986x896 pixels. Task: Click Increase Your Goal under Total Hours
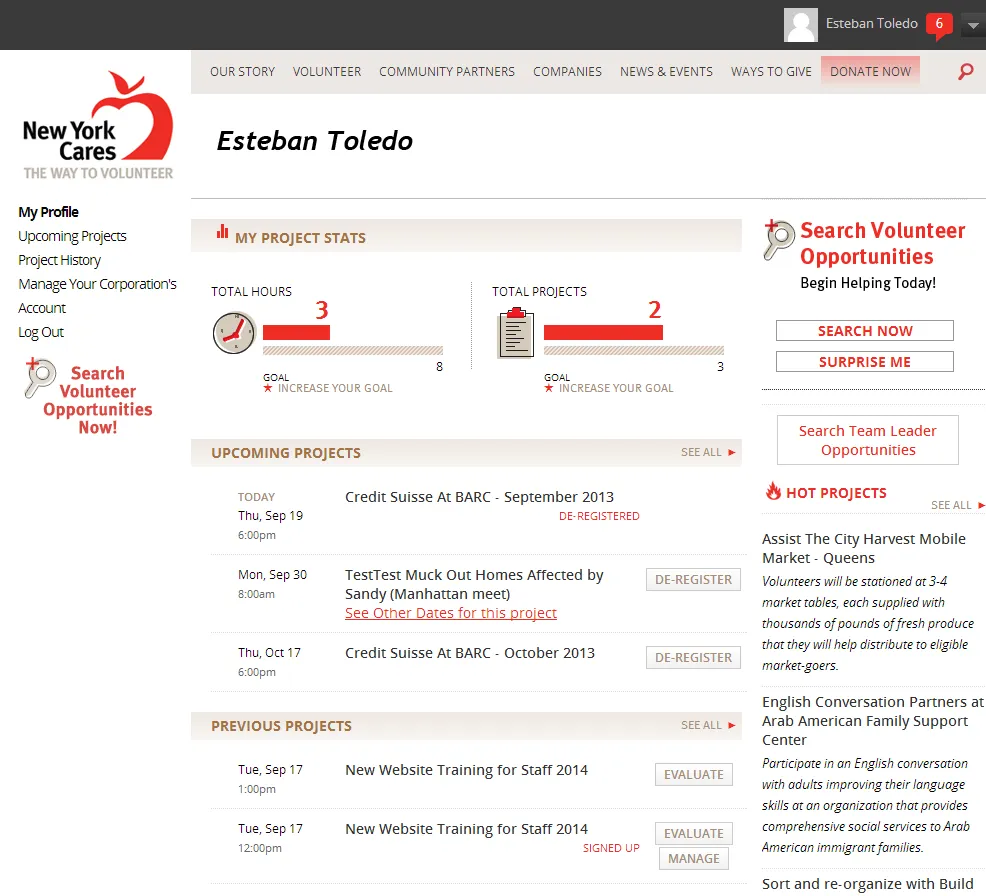(x=335, y=388)
